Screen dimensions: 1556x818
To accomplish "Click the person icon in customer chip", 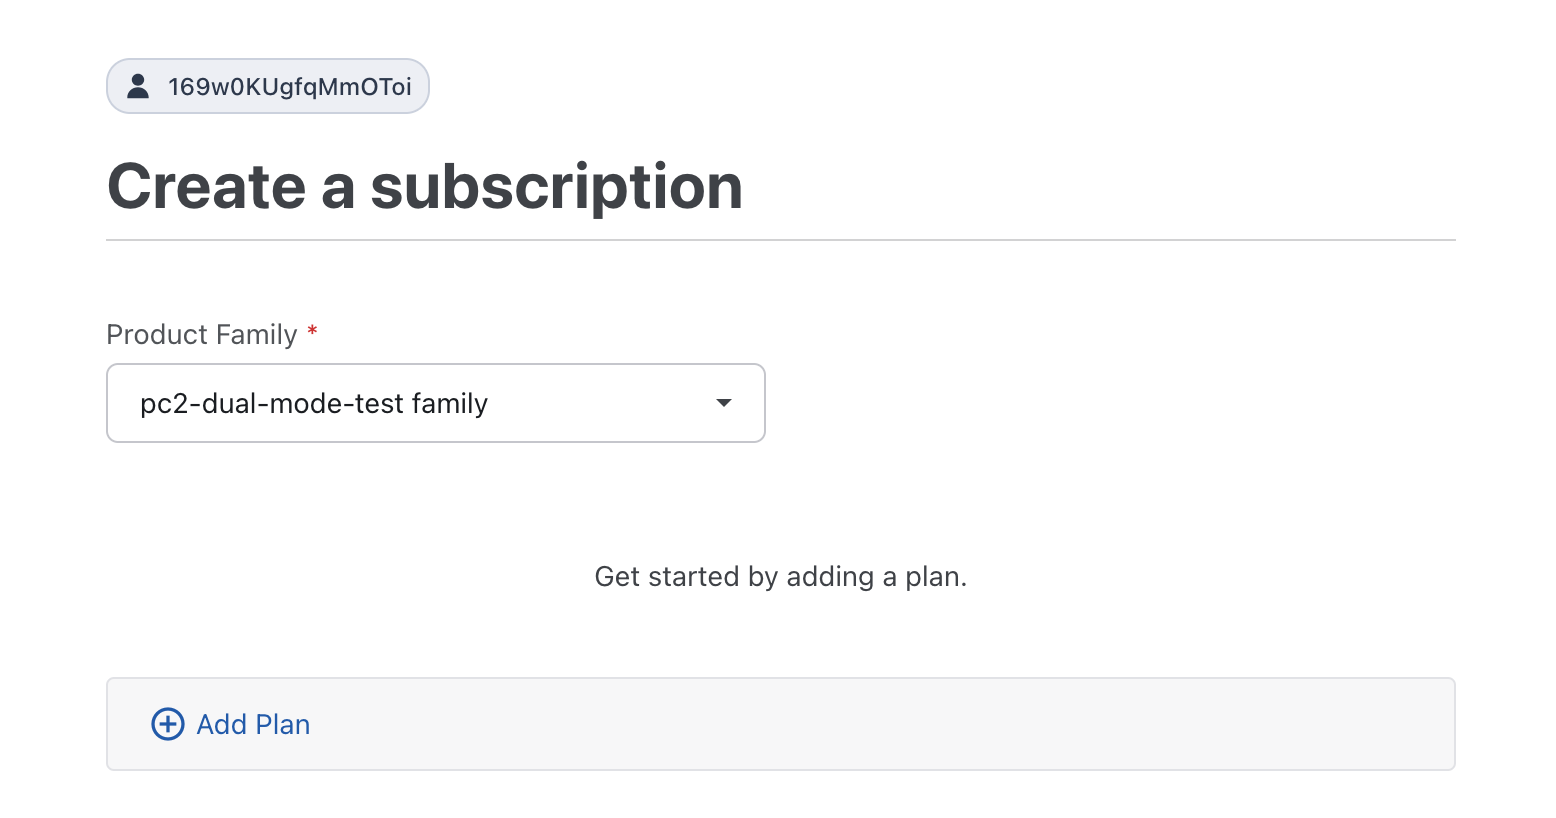I will (138, 87).
